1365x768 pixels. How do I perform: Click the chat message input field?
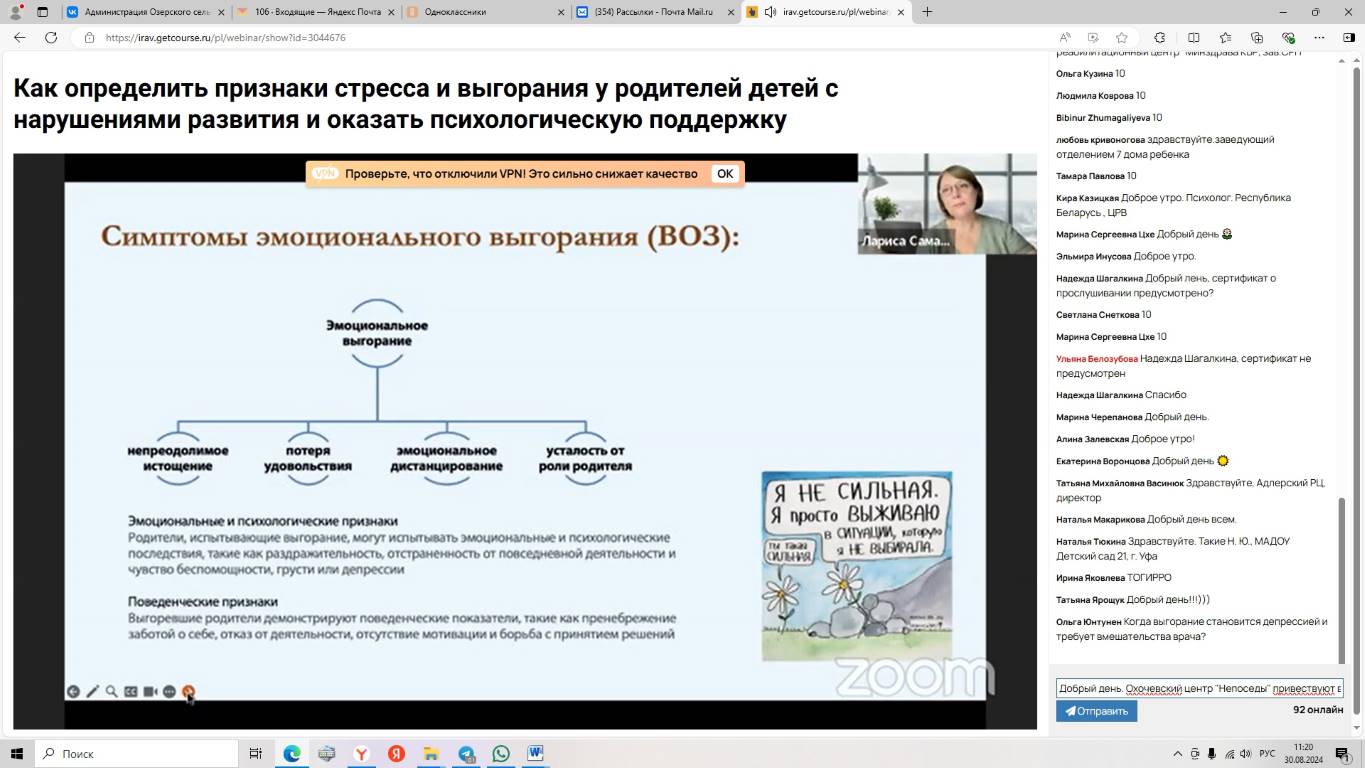(x=1199, y=688)
